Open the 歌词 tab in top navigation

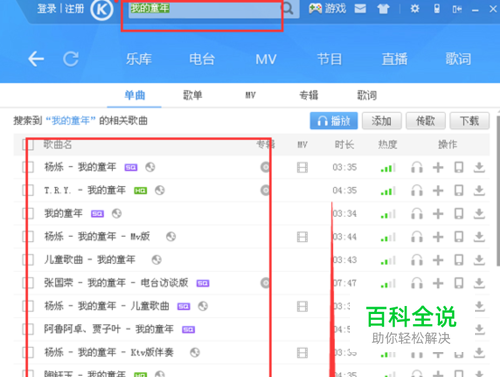pos(458,59)
